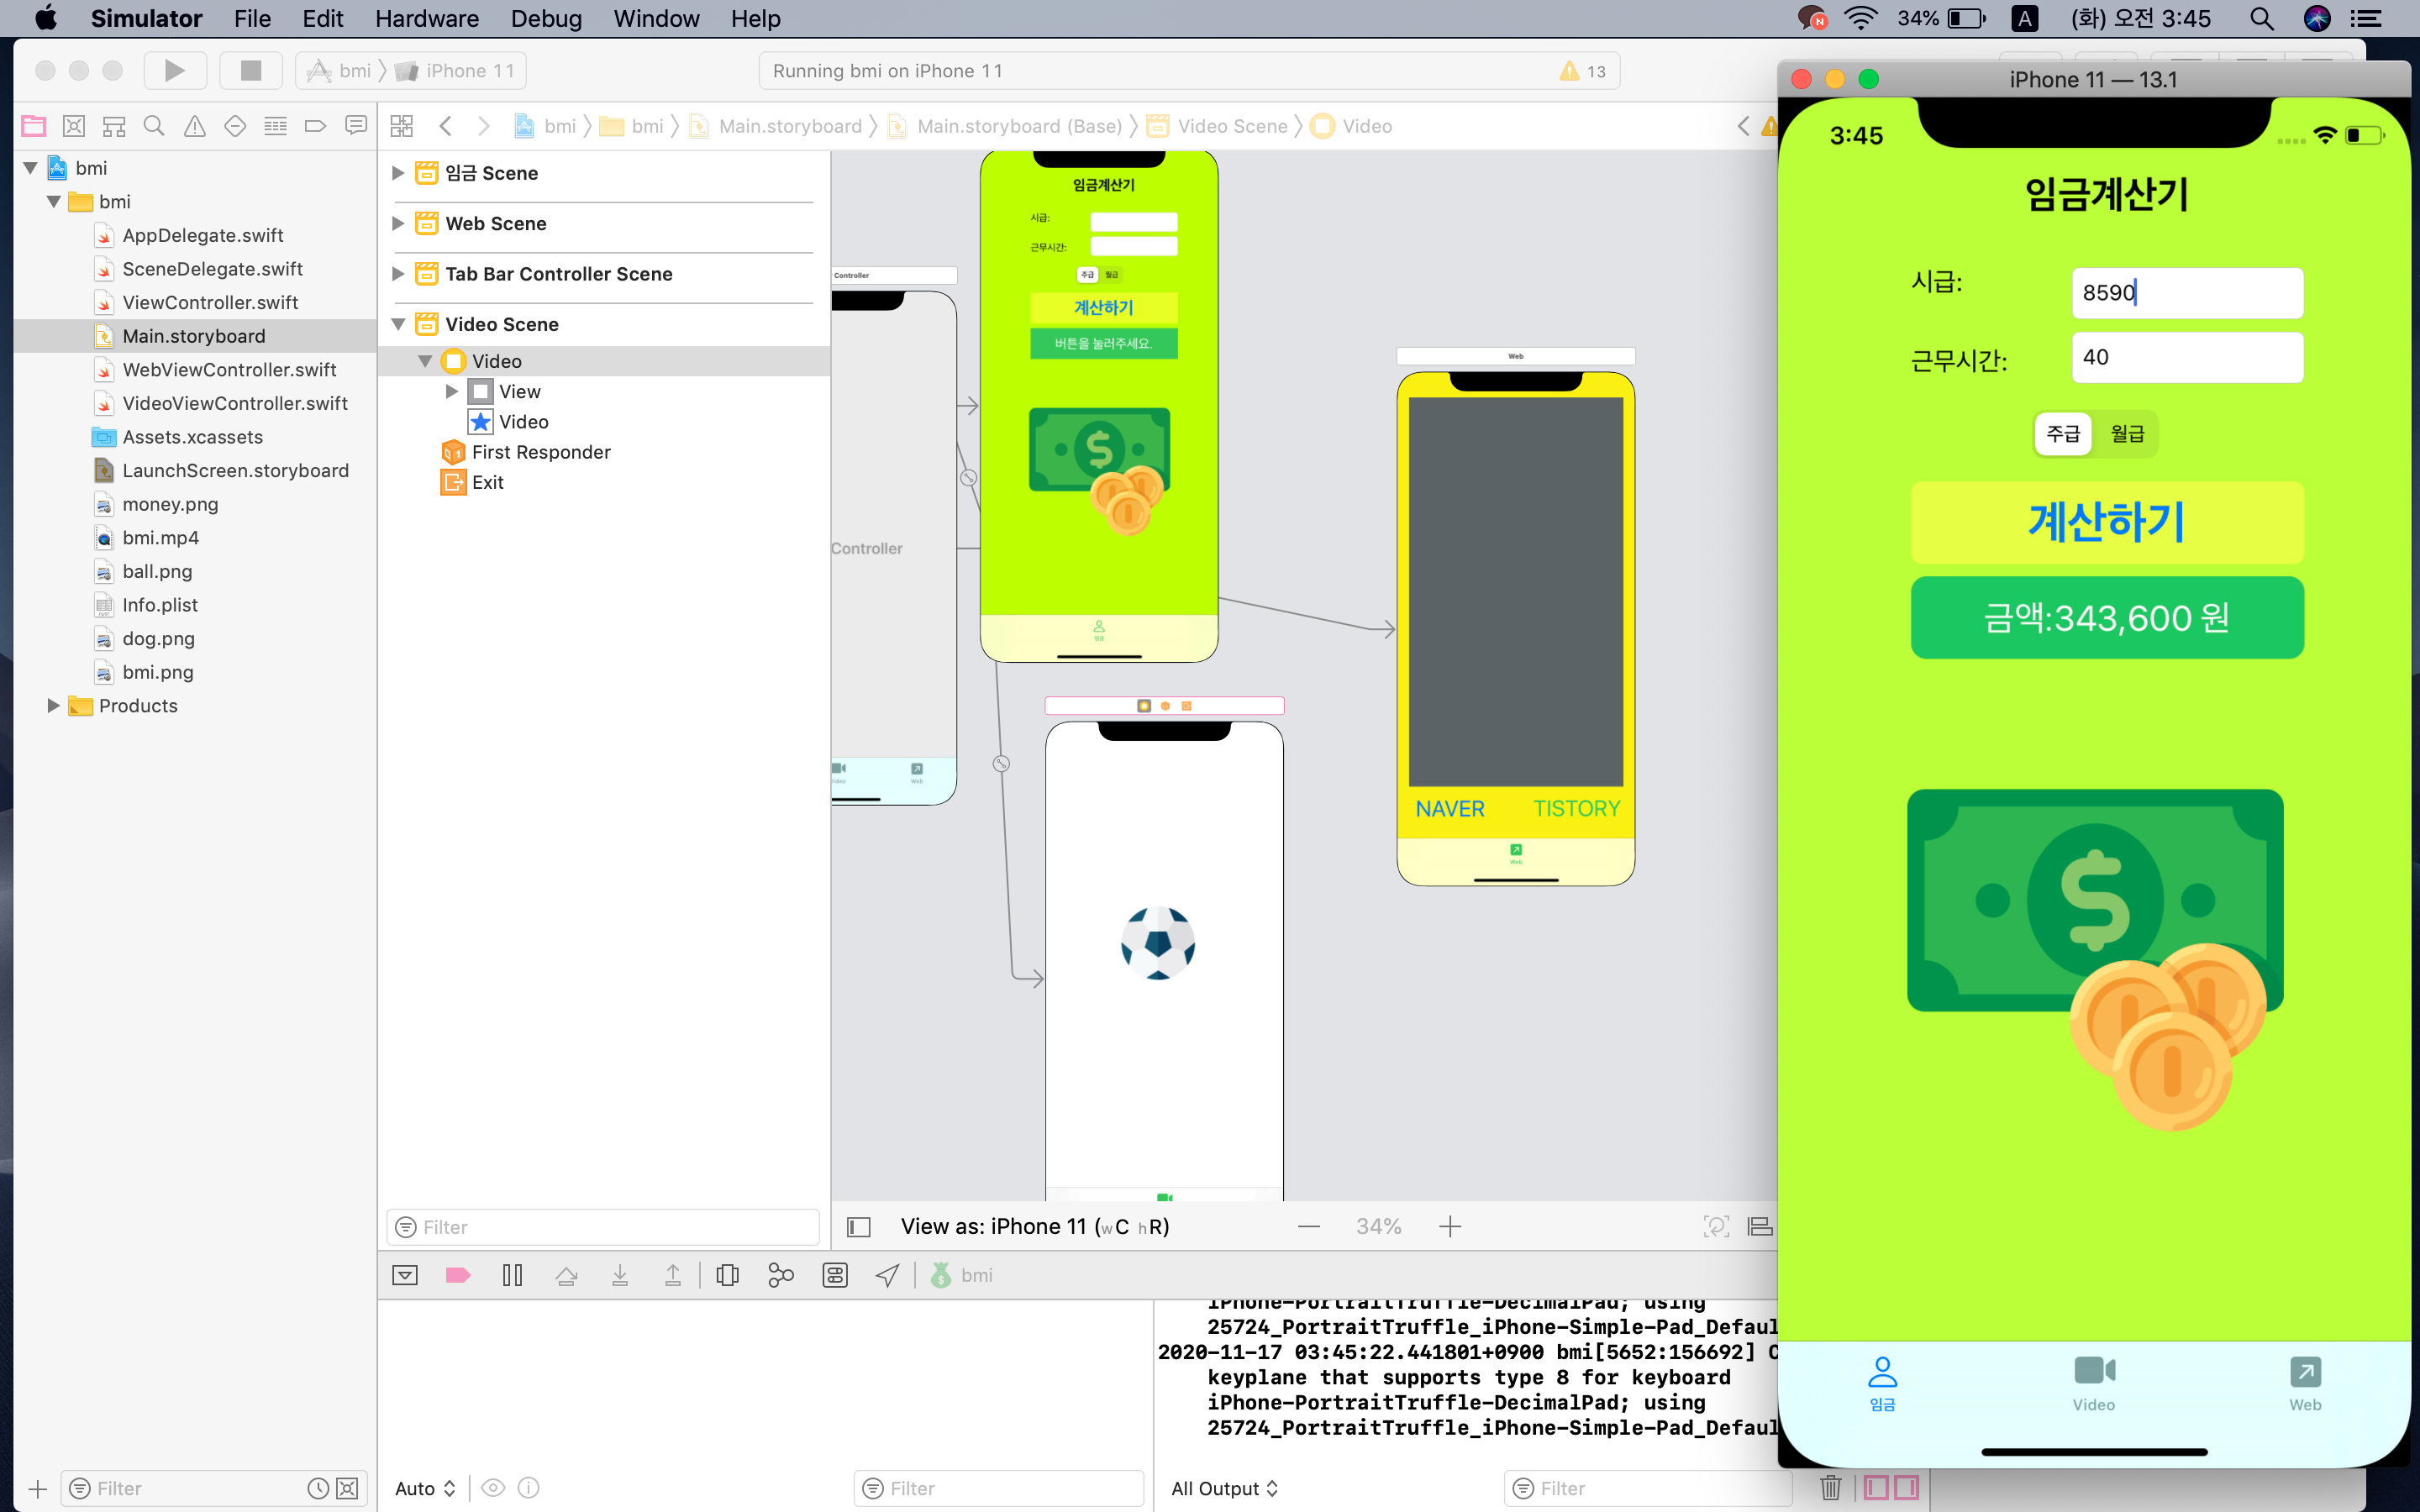The width and height of the screenshot is (2420, 1512).
Task: Click the 근무시간 text field showing 40
Action: [x=2187, y=357]
